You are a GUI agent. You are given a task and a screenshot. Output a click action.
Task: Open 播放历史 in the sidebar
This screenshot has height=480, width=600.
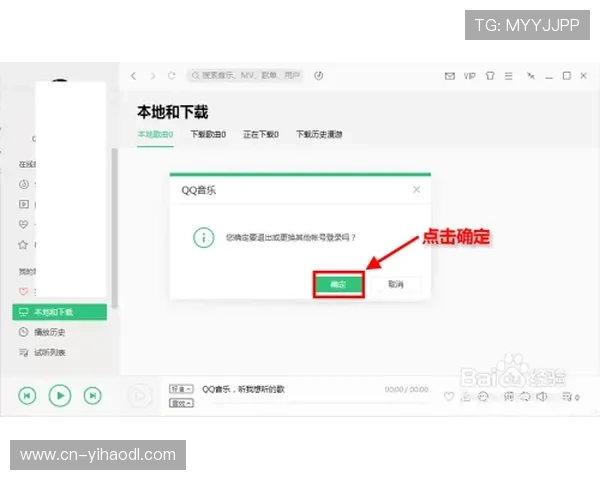pos(49,332)
